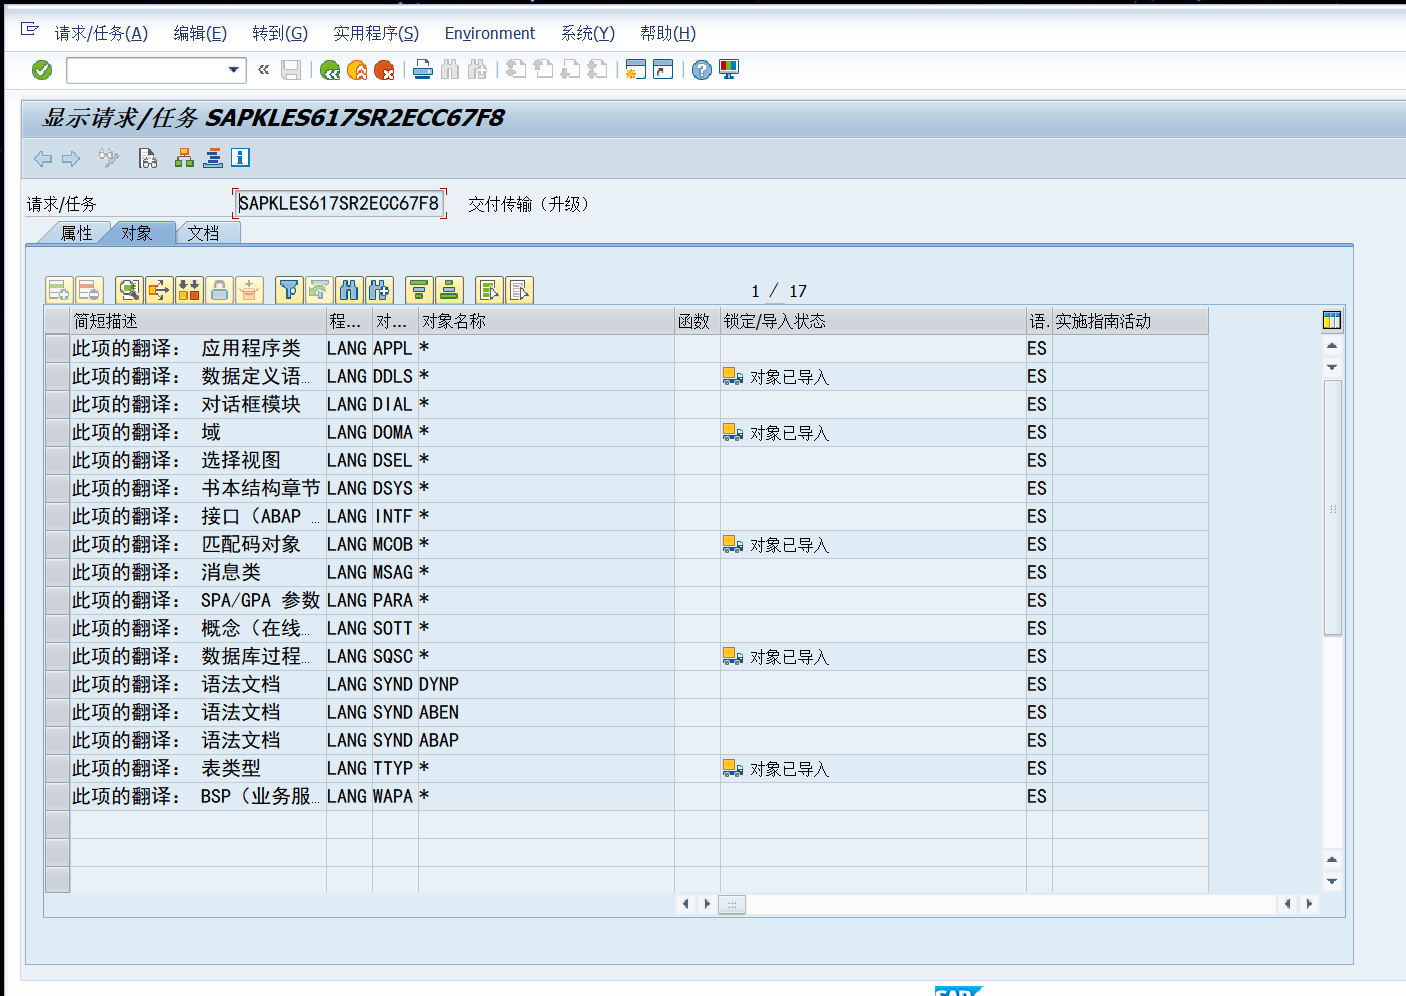Click the Find Next binoculars-plus icon
1406x996 pixels.
click(x=379, y=290)
